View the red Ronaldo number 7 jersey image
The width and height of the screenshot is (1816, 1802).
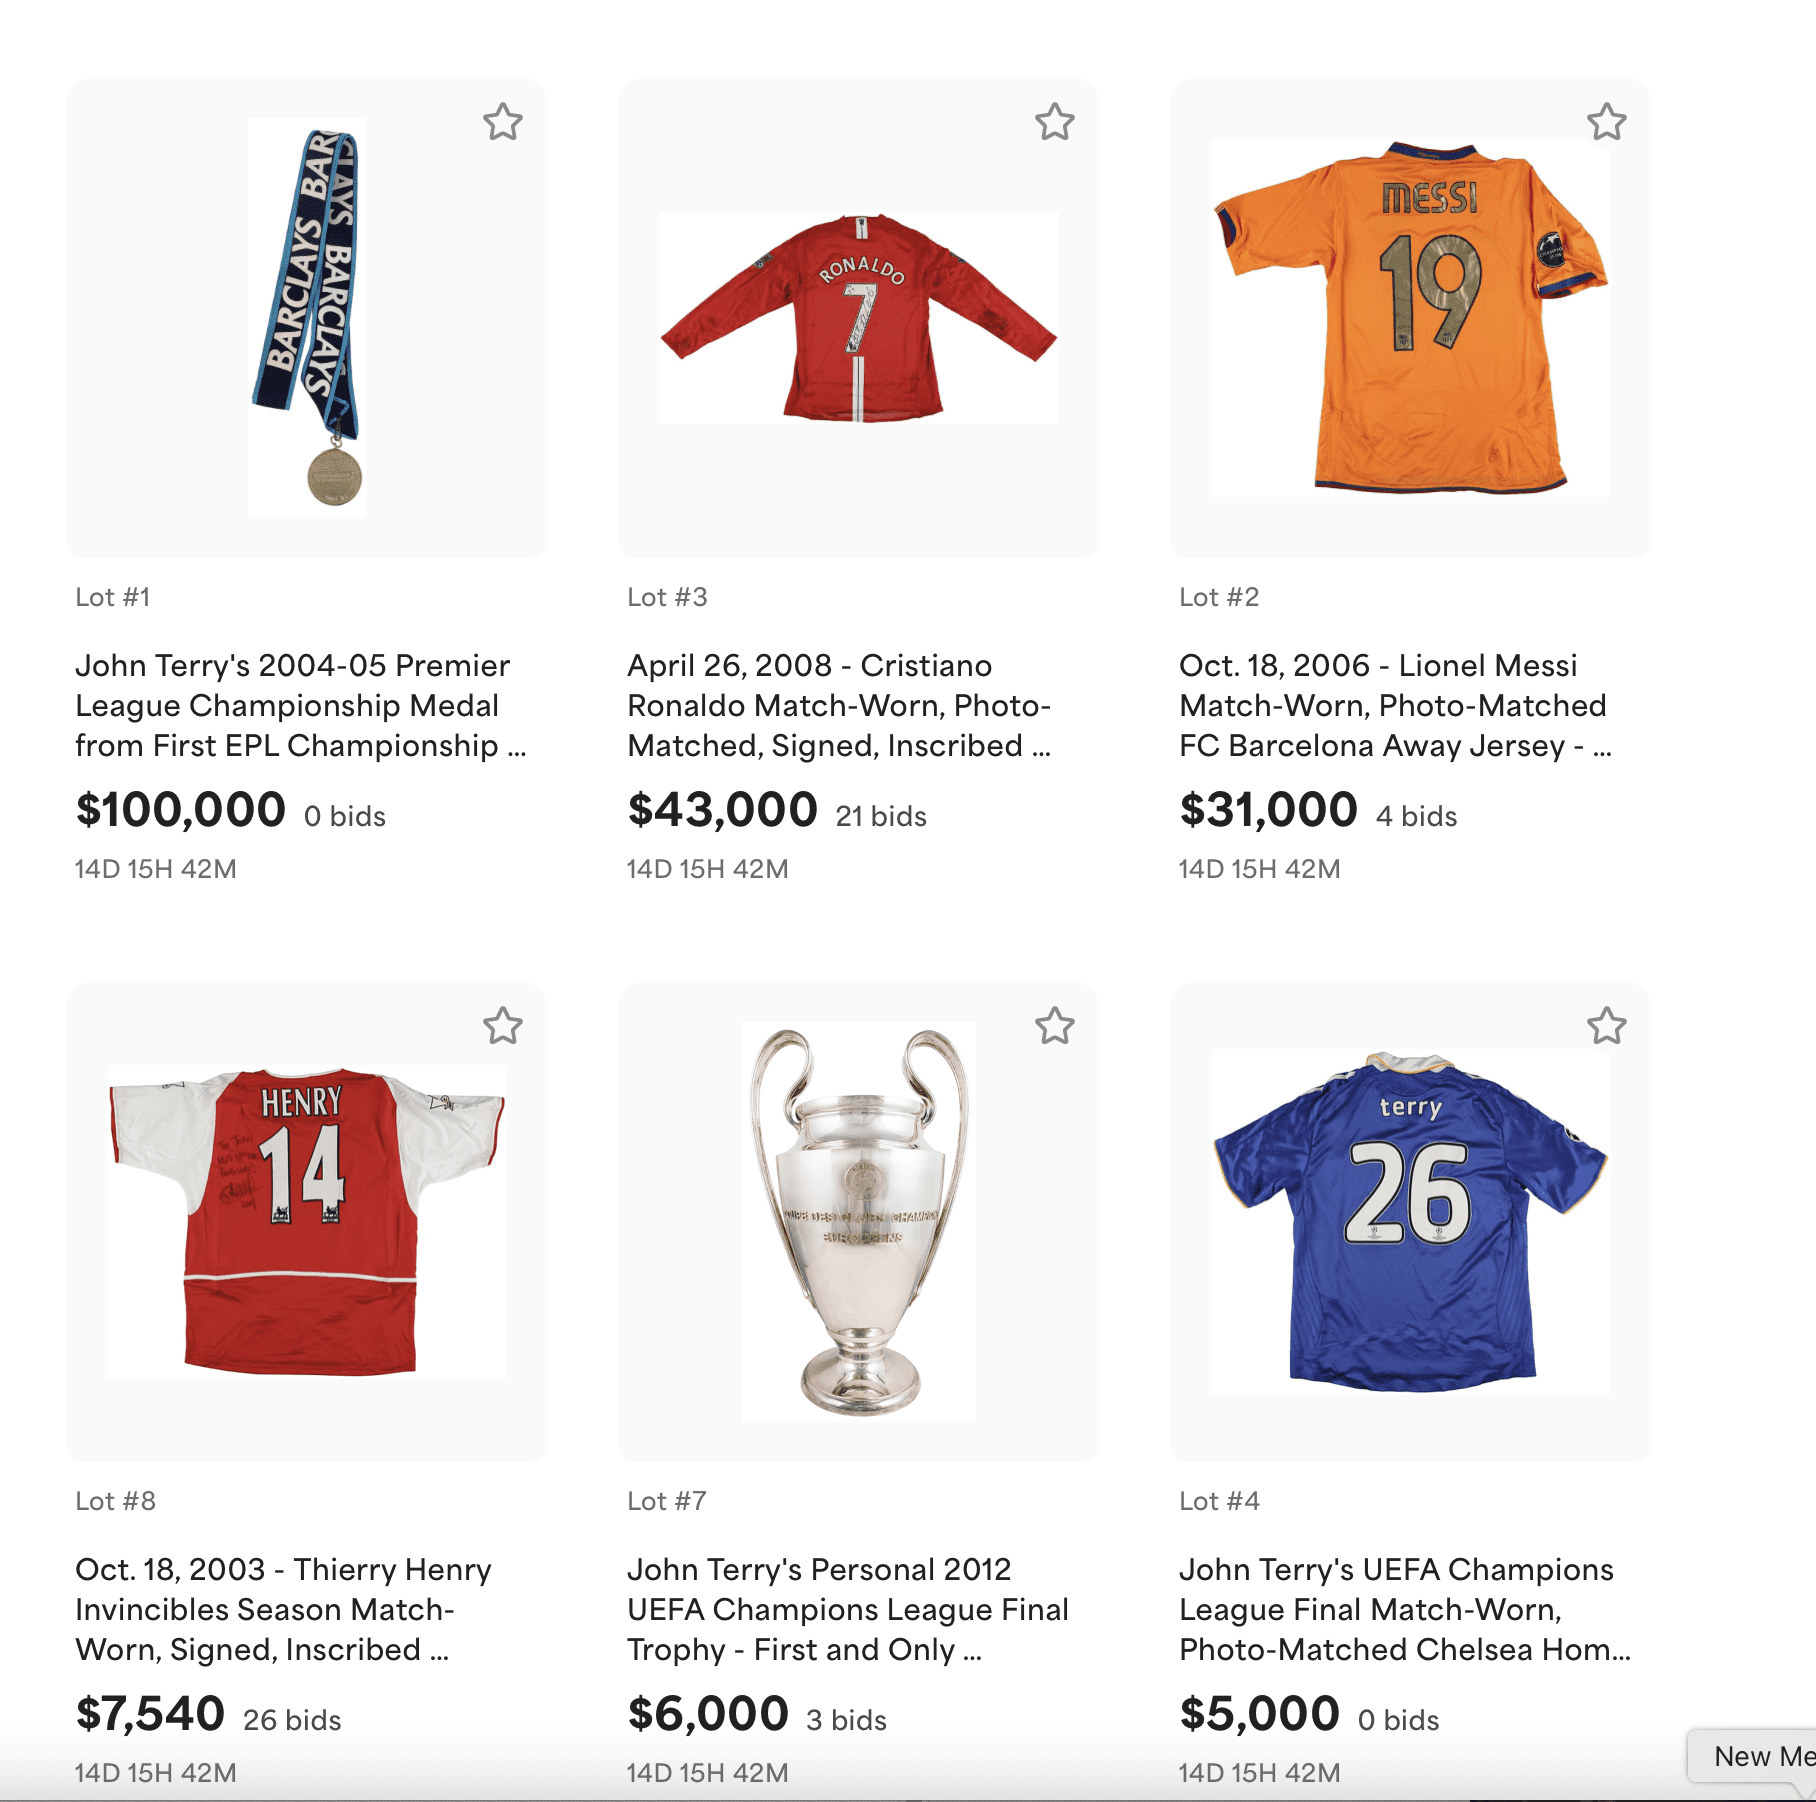(859, 318)
